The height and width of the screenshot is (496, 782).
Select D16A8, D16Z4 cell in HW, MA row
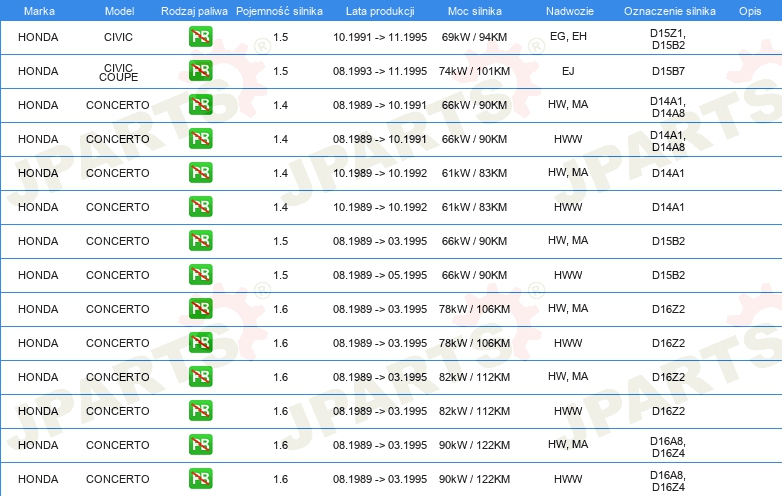(668, 447)
